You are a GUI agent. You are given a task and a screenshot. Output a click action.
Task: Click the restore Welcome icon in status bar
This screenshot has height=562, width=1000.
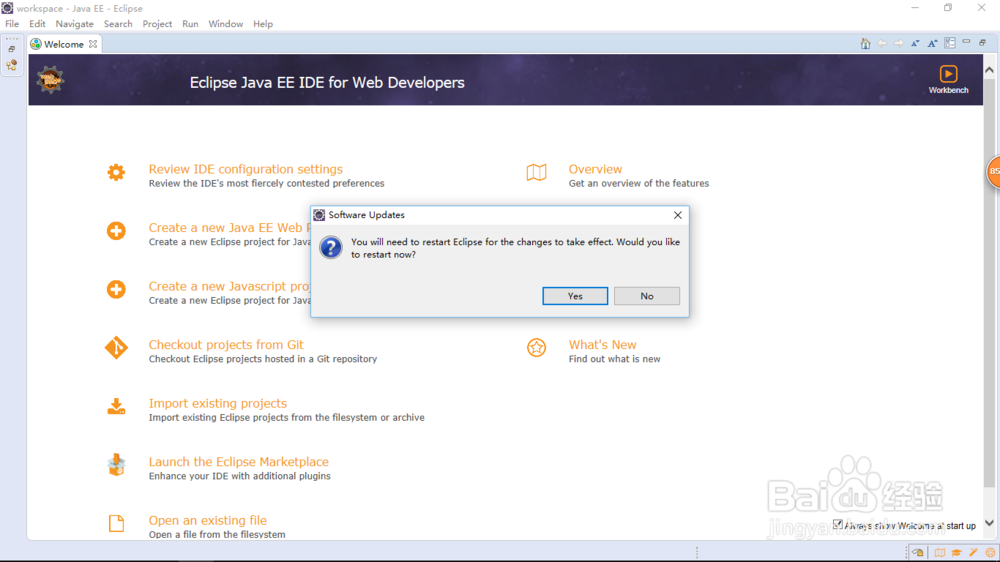tap(918, 552)
